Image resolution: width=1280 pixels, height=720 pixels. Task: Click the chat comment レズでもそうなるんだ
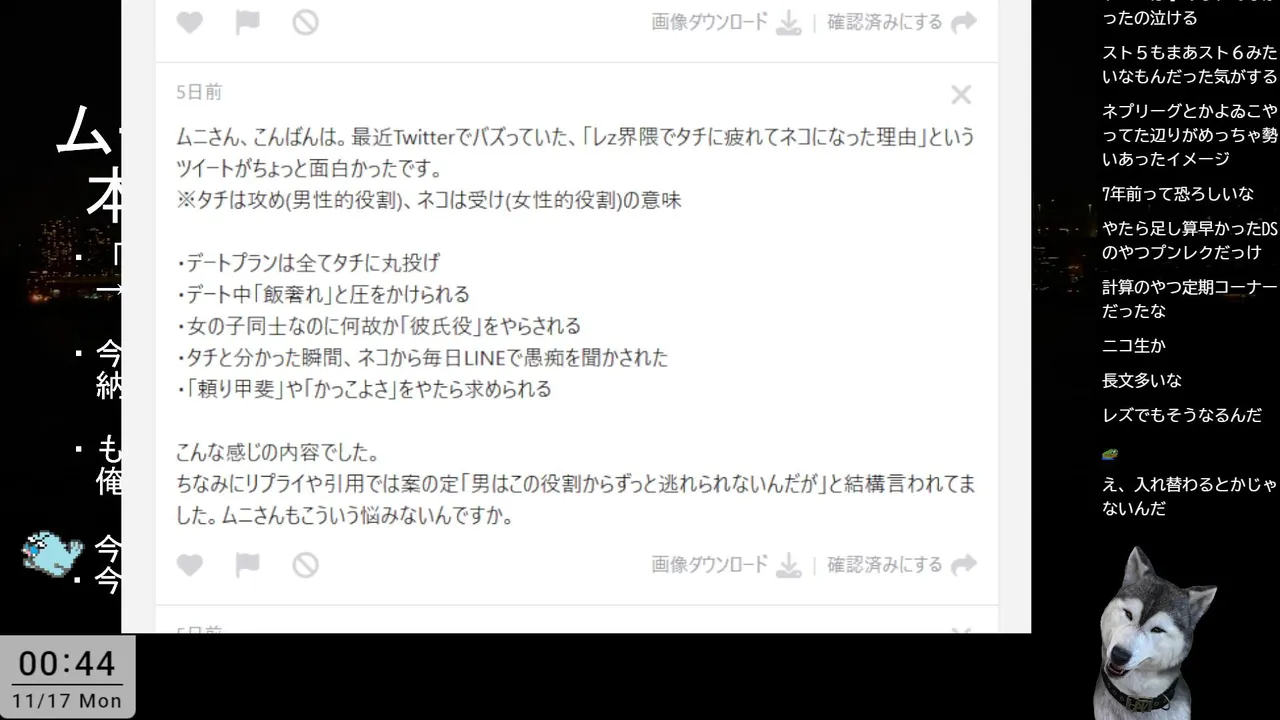(x=1182, y=415)
